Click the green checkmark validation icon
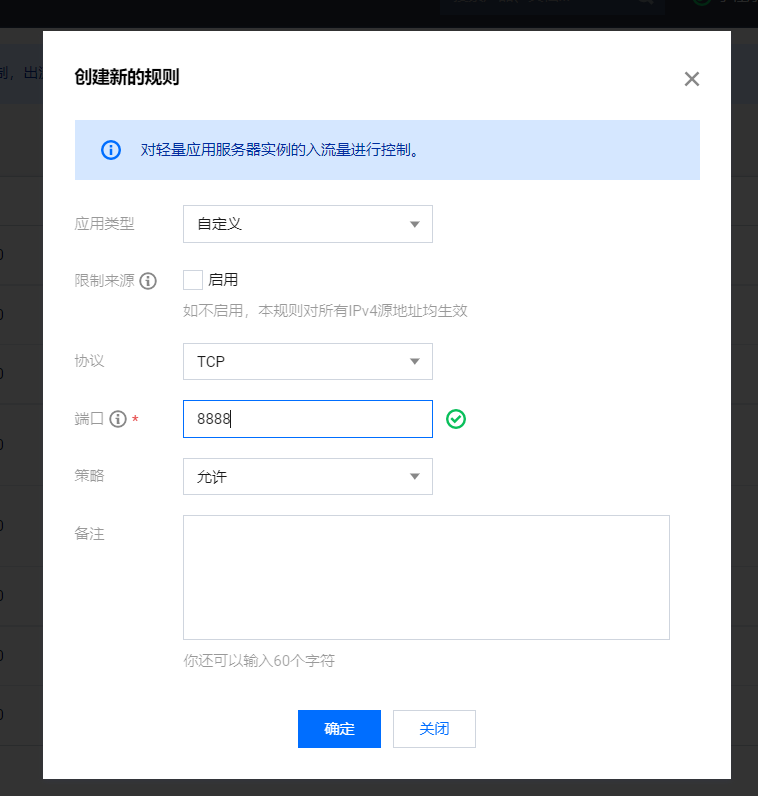 point(456,419)
